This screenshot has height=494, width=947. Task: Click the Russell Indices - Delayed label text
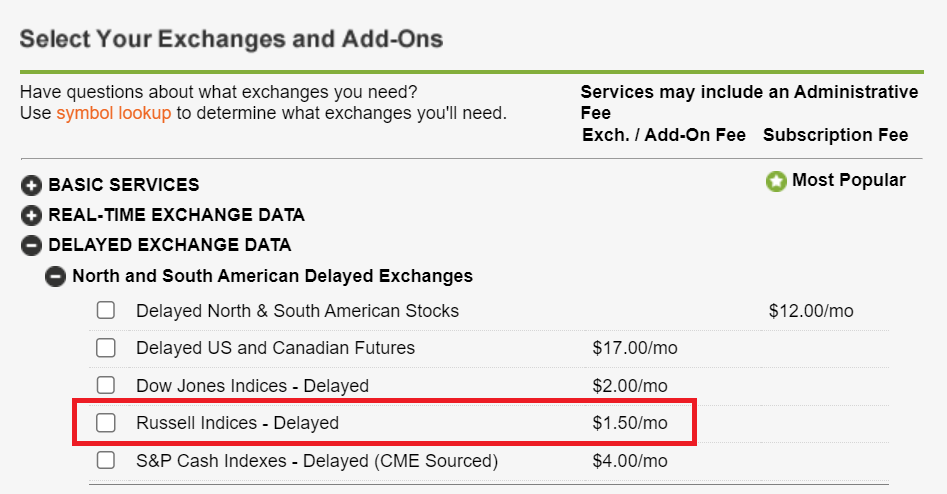pyautogui.click(x=237, y=423)
